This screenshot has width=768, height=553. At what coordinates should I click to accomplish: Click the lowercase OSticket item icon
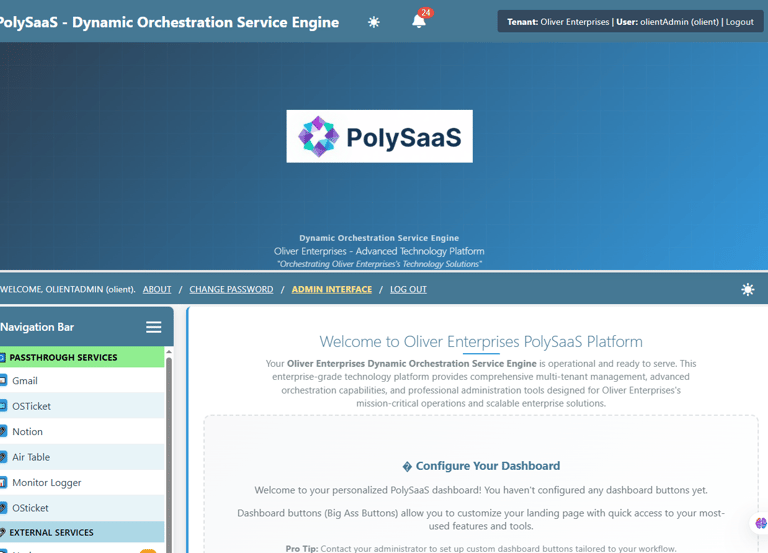coord(3,507)
